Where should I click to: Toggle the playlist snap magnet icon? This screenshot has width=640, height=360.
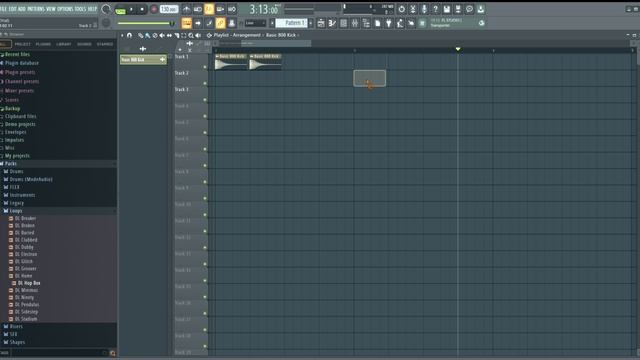[129, 36]
